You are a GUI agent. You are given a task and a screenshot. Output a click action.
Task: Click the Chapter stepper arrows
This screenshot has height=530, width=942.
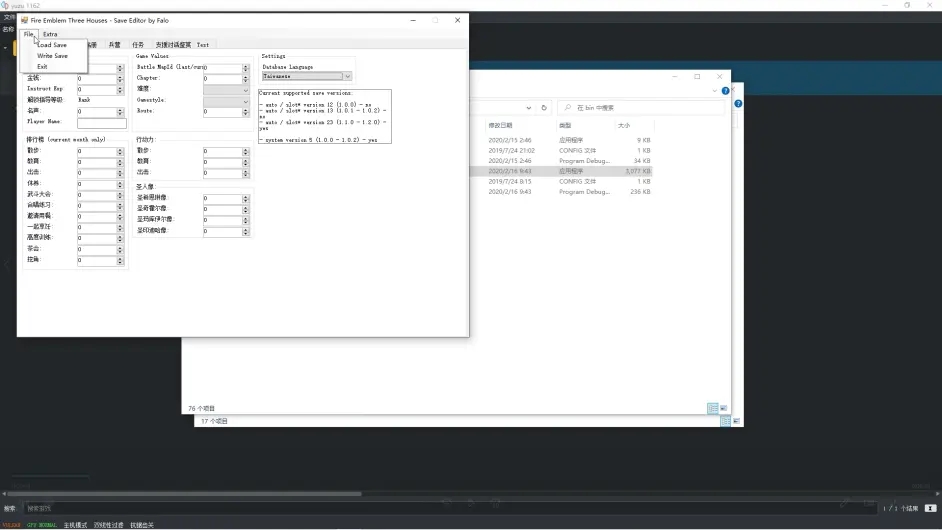pyautogui.click(x=245, y=79)
